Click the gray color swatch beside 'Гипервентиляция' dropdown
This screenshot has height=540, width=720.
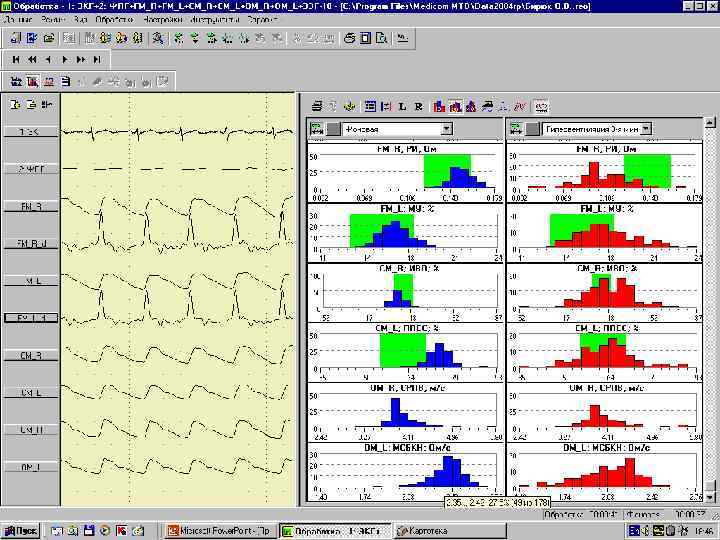pyautogui.click(x=532, y=129)
